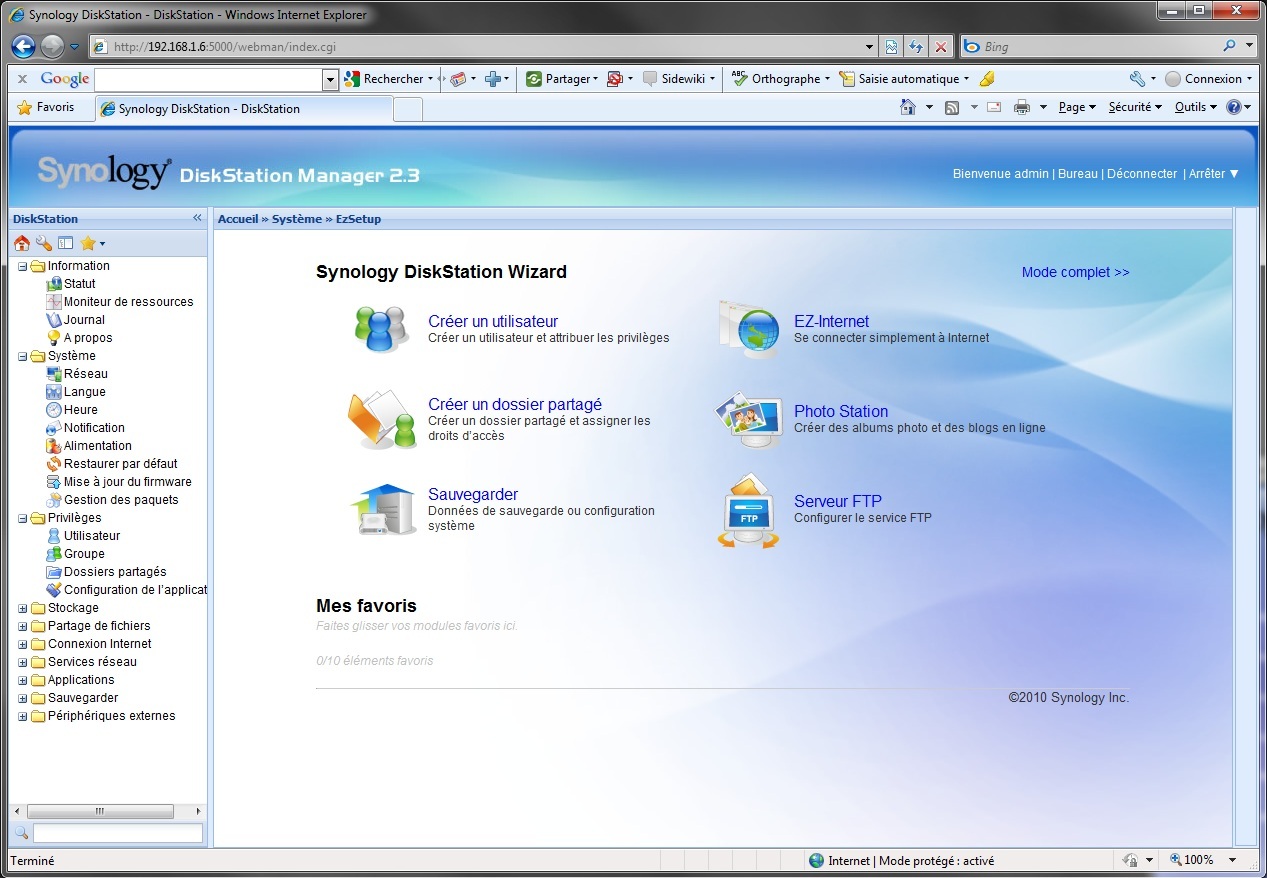Click the home icon in DiskStation panel
Image resolution: width=1267 pixels, height=878 pixels.
coord(22,243)
